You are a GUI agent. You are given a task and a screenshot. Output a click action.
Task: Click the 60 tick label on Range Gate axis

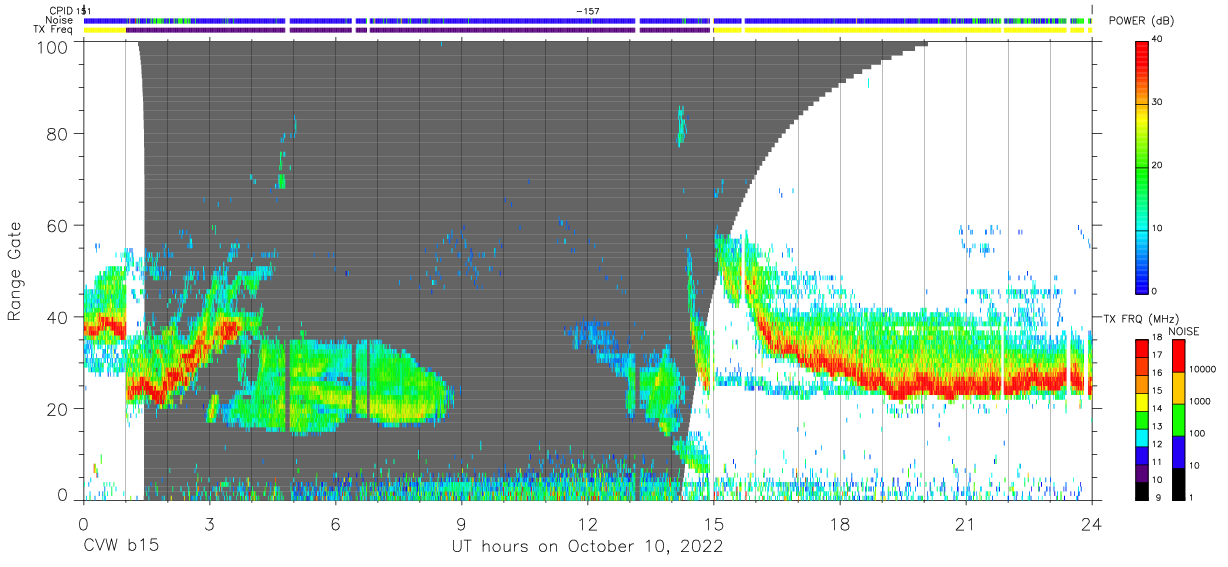click(x=58, y=225)
